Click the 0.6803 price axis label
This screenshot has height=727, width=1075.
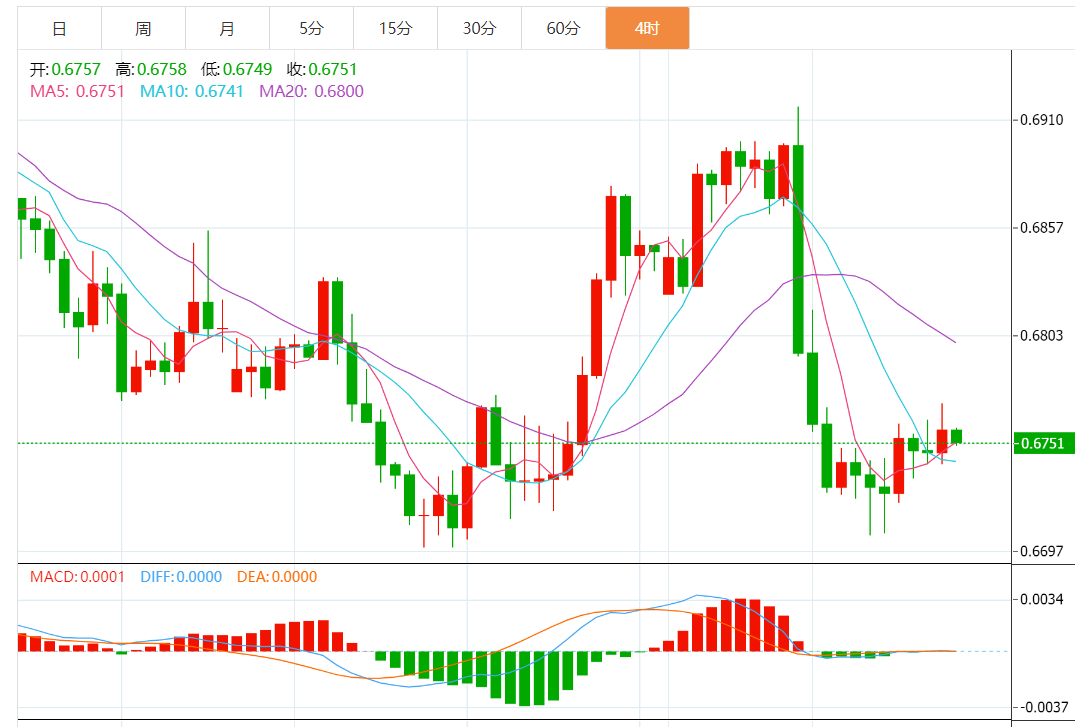tap(1042, 335)
